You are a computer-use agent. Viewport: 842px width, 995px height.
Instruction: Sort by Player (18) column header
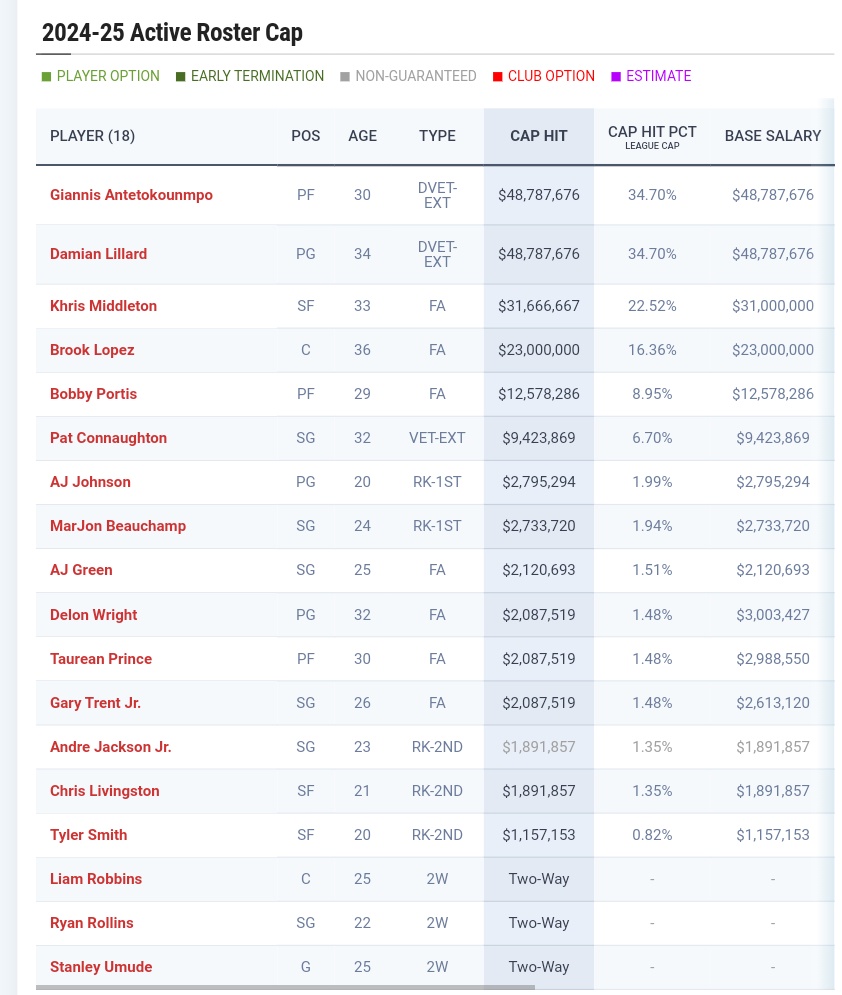click(x=92, y=136)
